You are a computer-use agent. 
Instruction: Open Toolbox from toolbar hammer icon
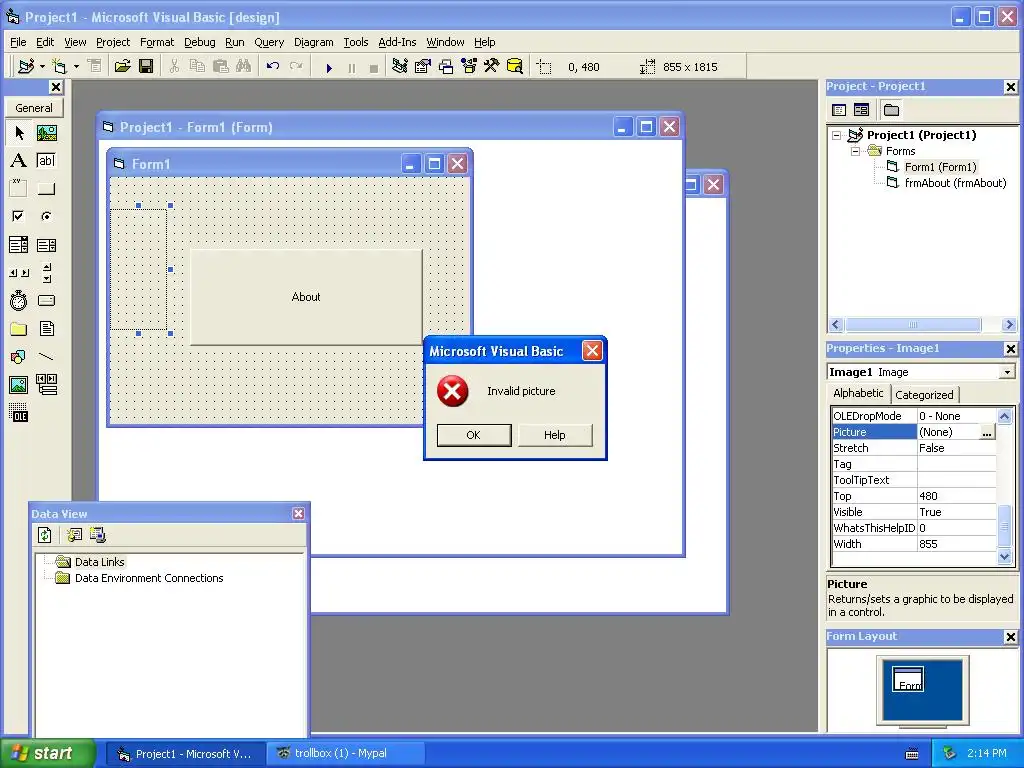[x=491, y=66]
